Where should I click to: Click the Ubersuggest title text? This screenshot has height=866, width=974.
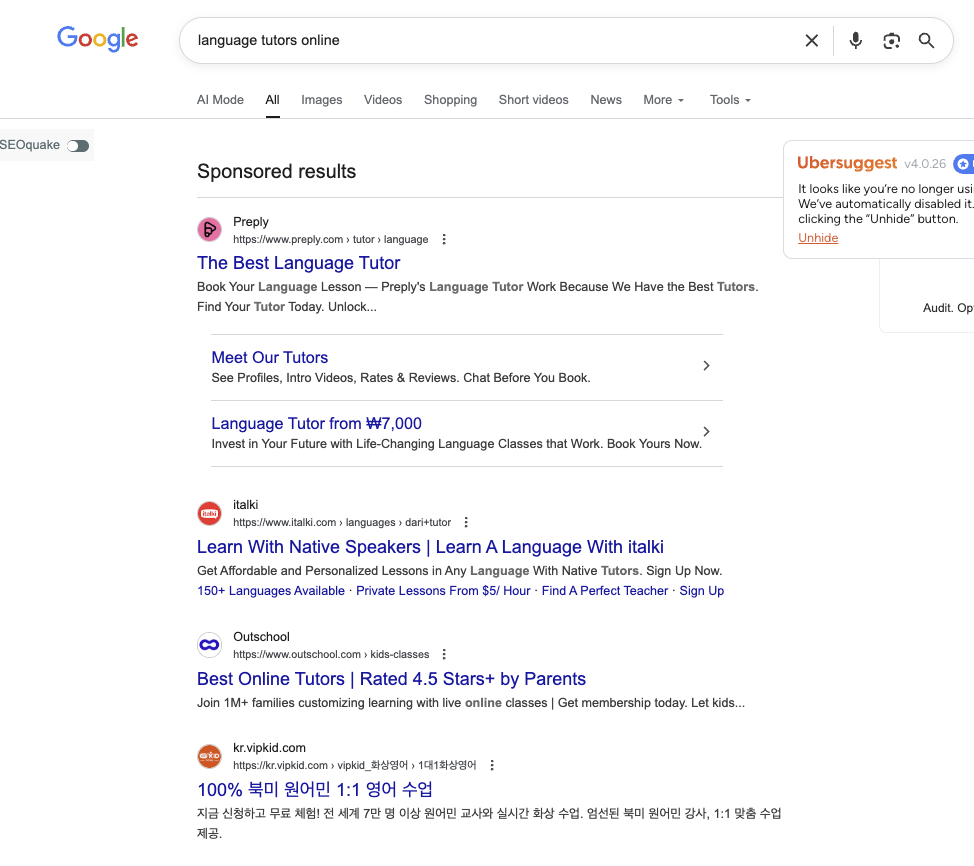847,163
